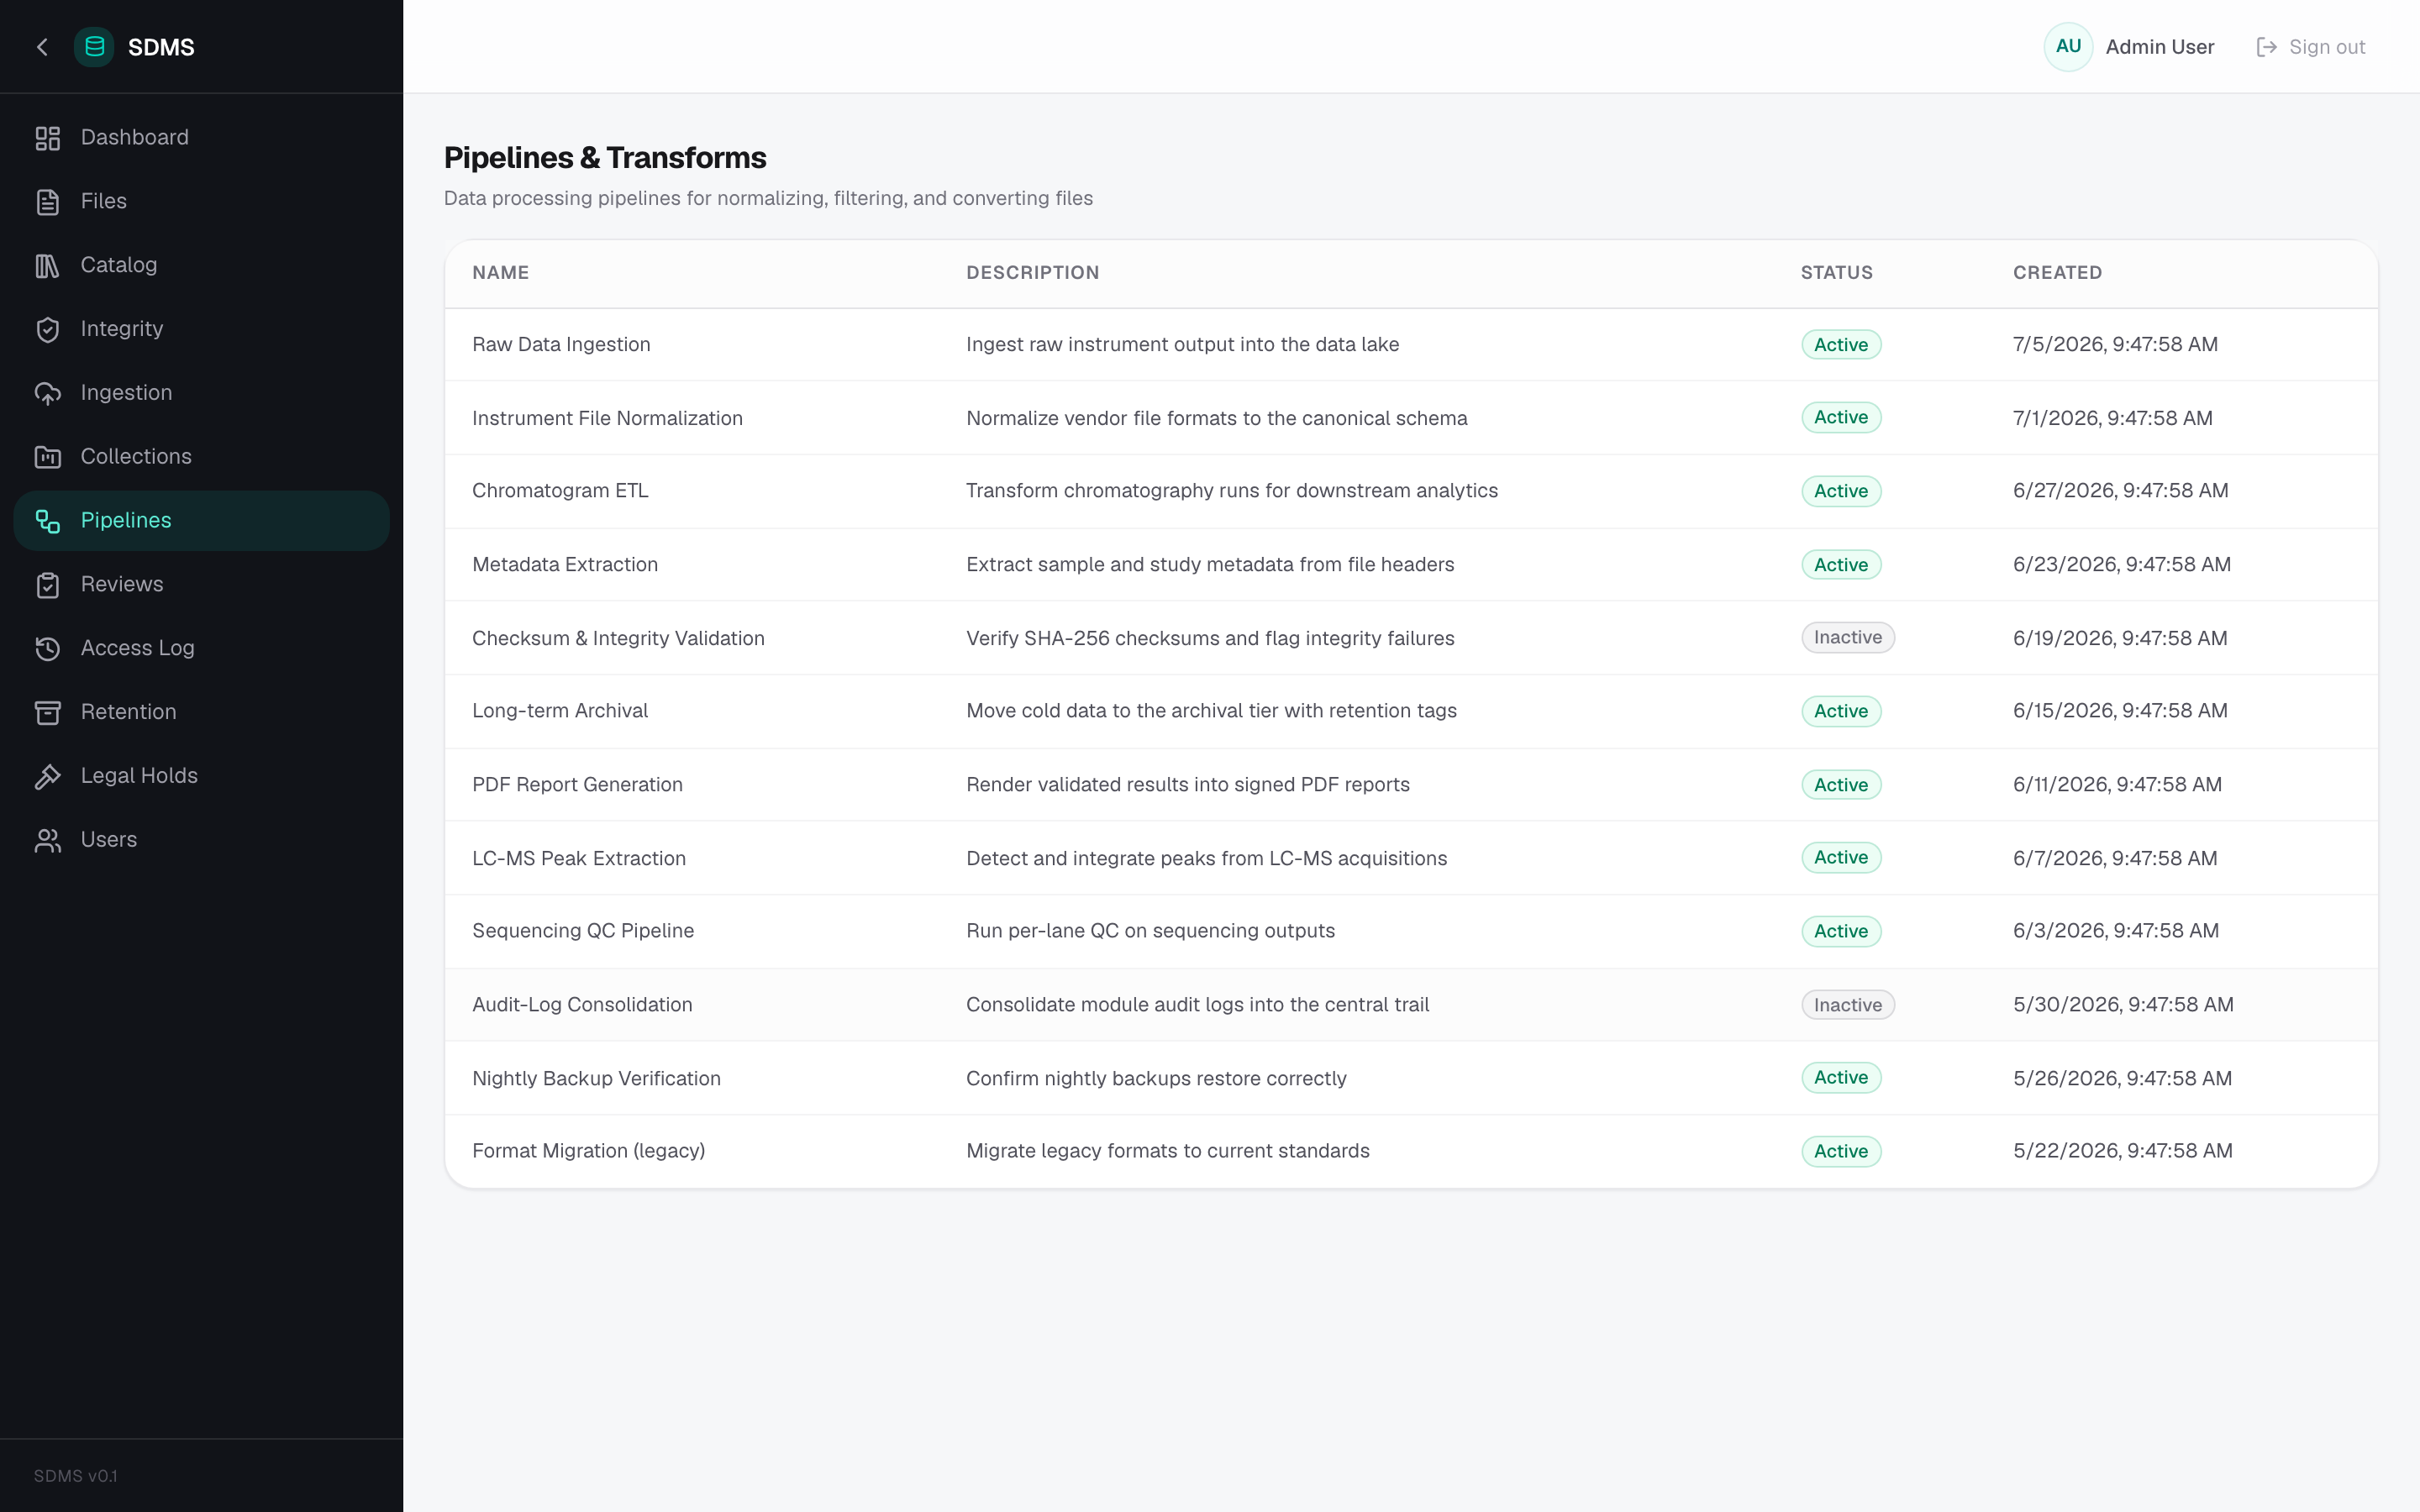
Task: Click Nightly Backup Verification name
Action: pyautogui.click(x=596, y=1079)
